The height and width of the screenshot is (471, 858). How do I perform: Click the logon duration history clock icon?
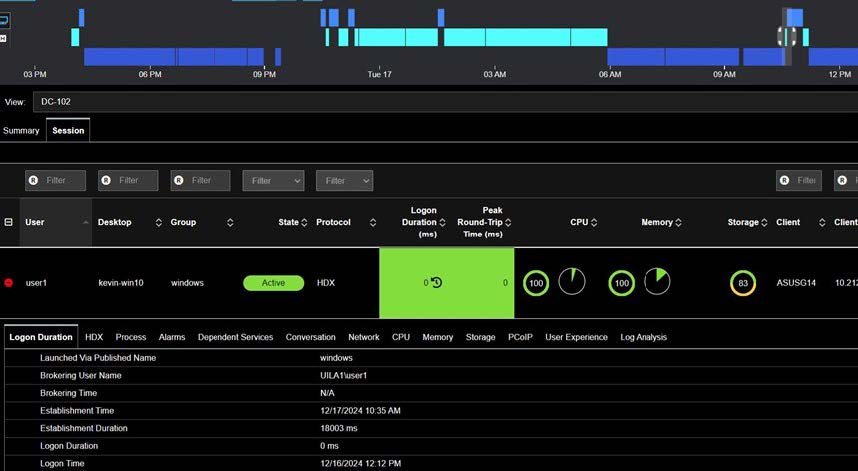pyautogui.click(x=436, y=283)
